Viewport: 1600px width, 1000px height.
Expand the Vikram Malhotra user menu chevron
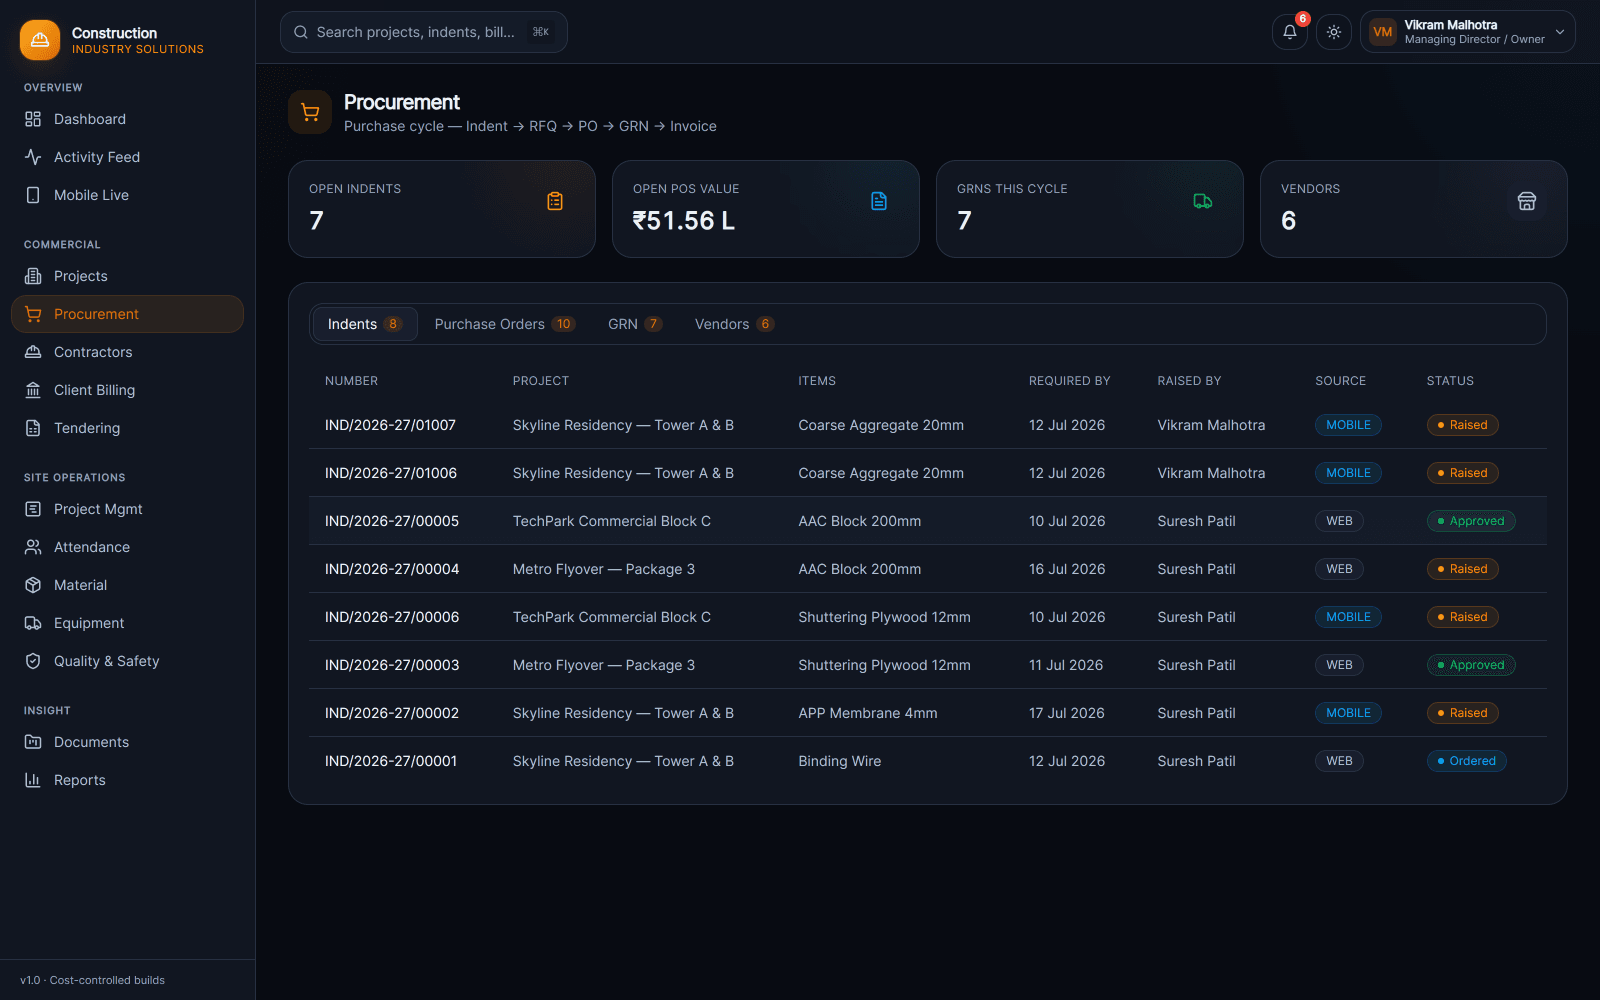coord(1560,32)
